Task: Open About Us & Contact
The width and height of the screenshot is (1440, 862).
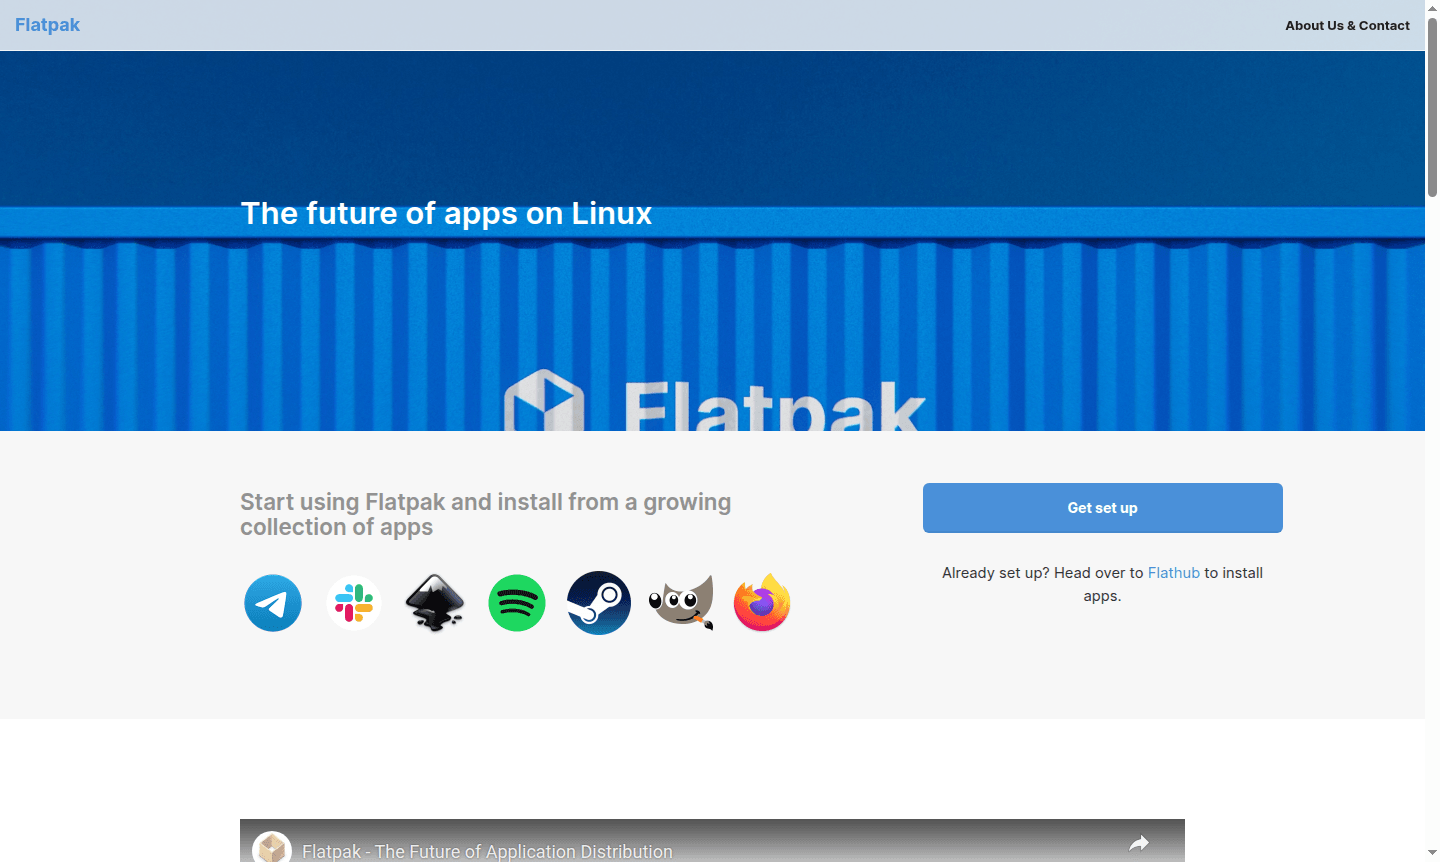Action: pyautogui.click(x=1347, y=25)
